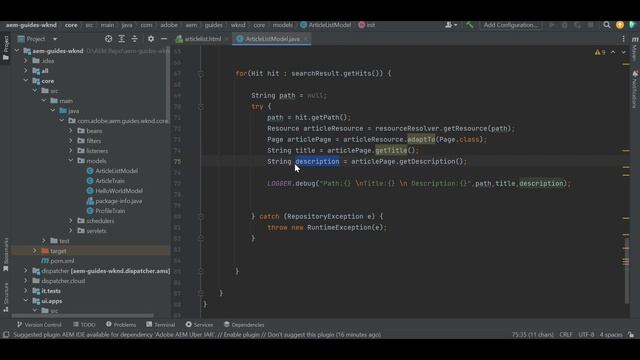Collapse aem-guides-wknd root node

pos(17,51)
